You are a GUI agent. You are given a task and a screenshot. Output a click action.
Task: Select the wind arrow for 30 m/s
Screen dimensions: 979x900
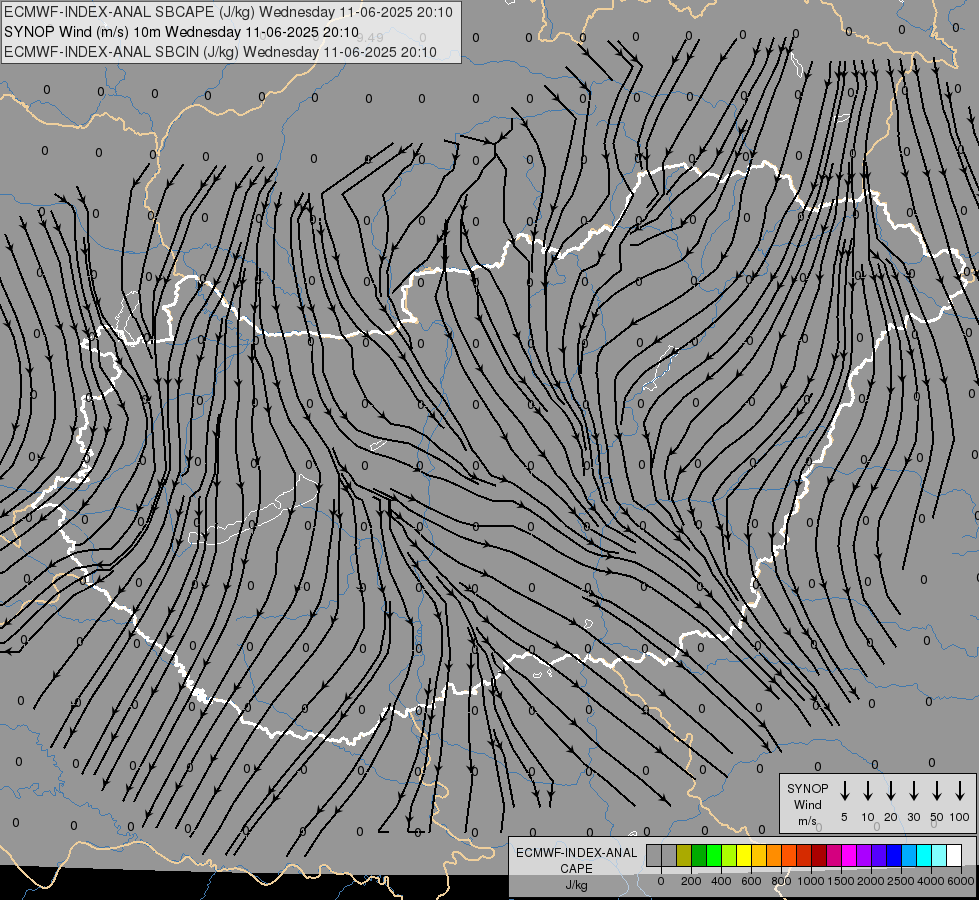[913, 791]
